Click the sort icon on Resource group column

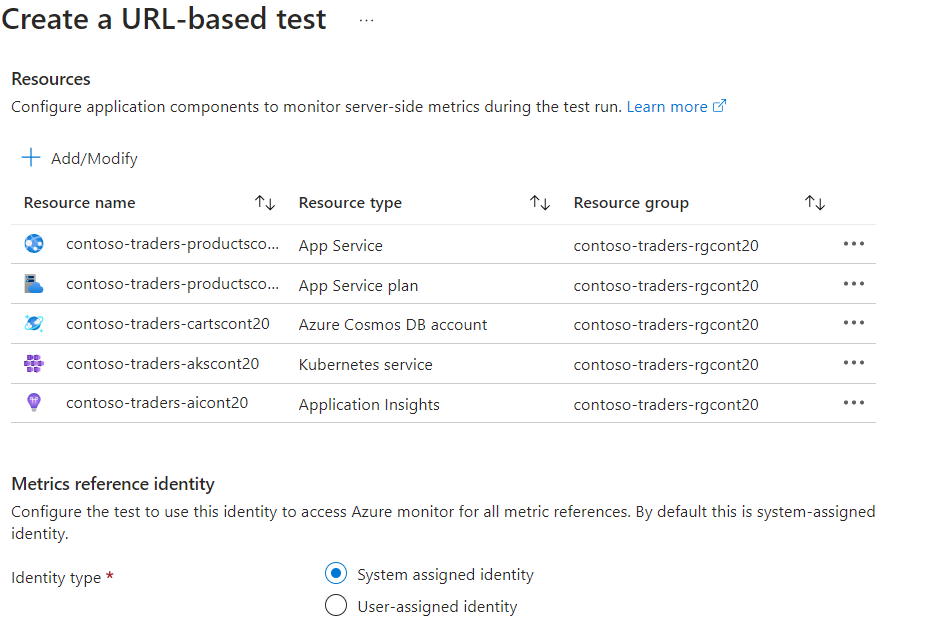pyautogui.click(x=814, y=202)
